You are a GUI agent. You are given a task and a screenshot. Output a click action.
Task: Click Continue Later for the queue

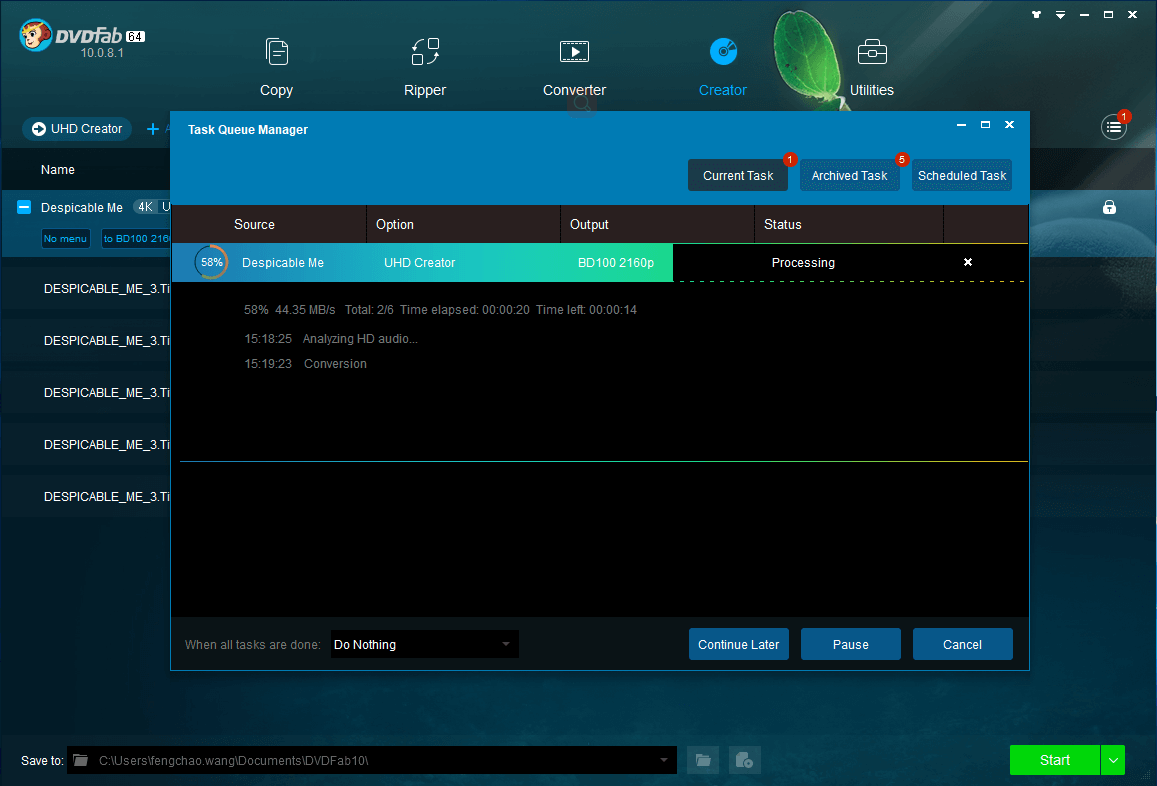[x=739, y=644]
